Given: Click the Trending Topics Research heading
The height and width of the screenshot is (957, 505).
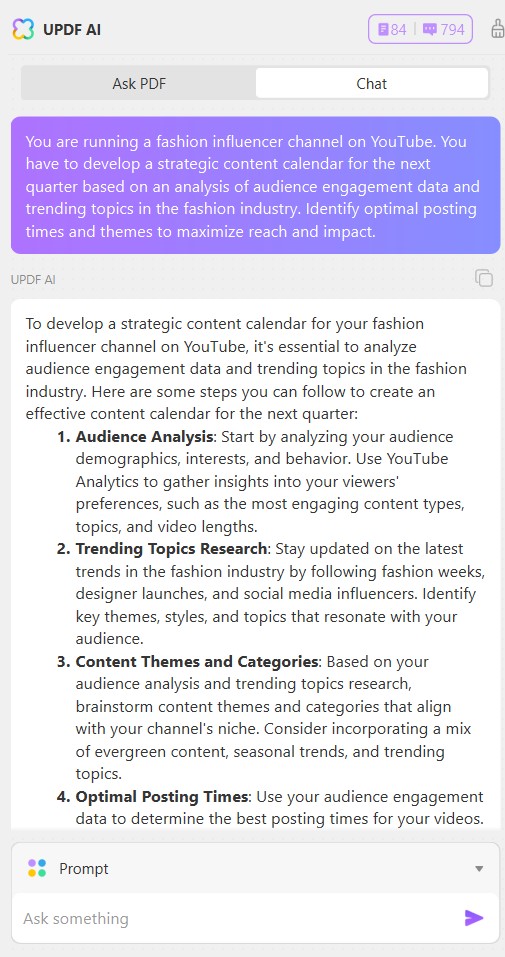Looking at the screenshot, I should click(172, 549).
